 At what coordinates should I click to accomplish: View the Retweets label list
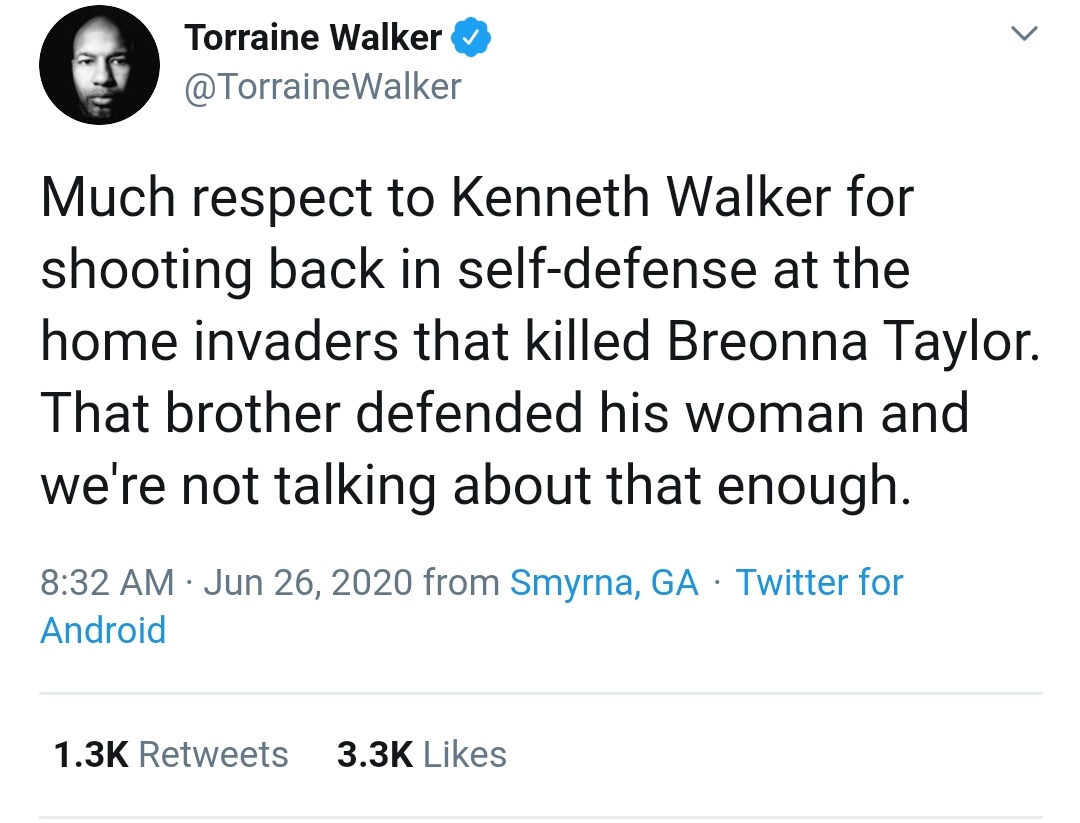click(x=213, y=754)
